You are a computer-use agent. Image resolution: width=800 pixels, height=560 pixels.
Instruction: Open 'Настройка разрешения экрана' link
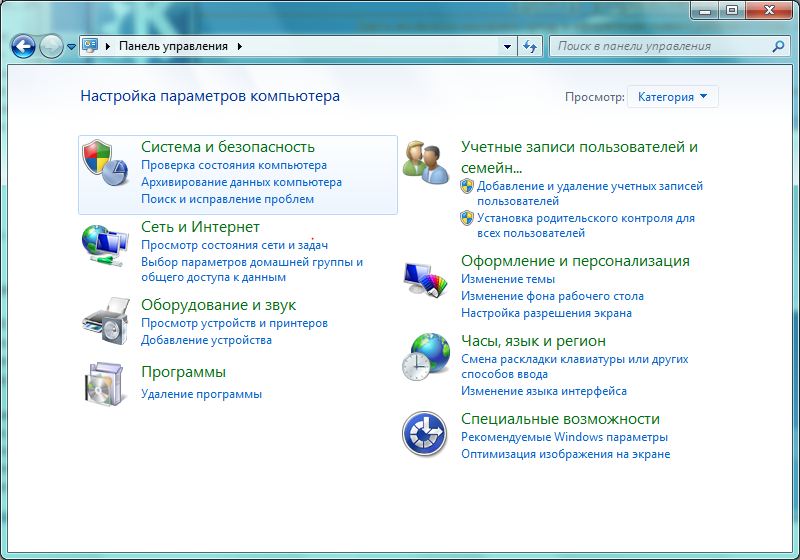pos(546,313)
